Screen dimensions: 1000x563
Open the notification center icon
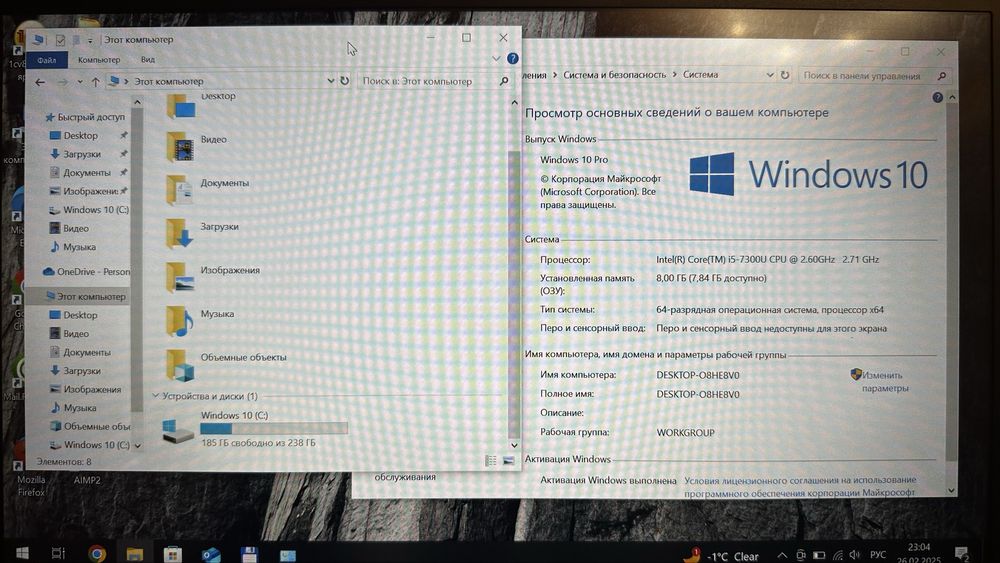coord(961,553)
